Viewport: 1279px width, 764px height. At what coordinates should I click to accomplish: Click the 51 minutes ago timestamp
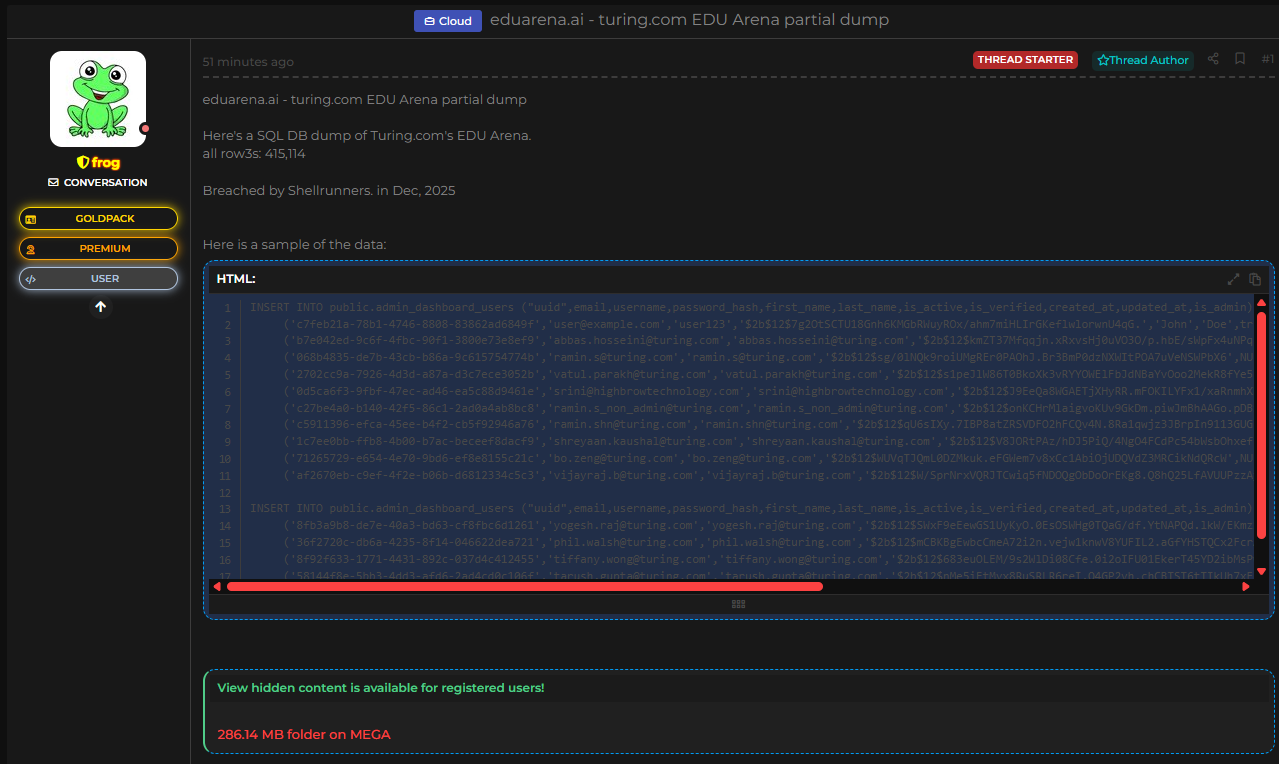248,62
